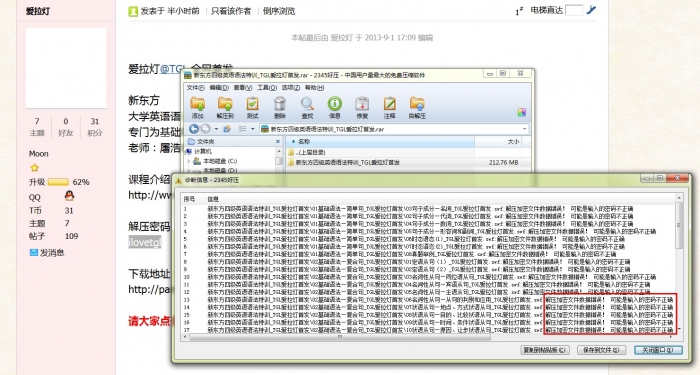Click the 发消息 link
This screenshot has width=700, height=375.
coord(52,253)
